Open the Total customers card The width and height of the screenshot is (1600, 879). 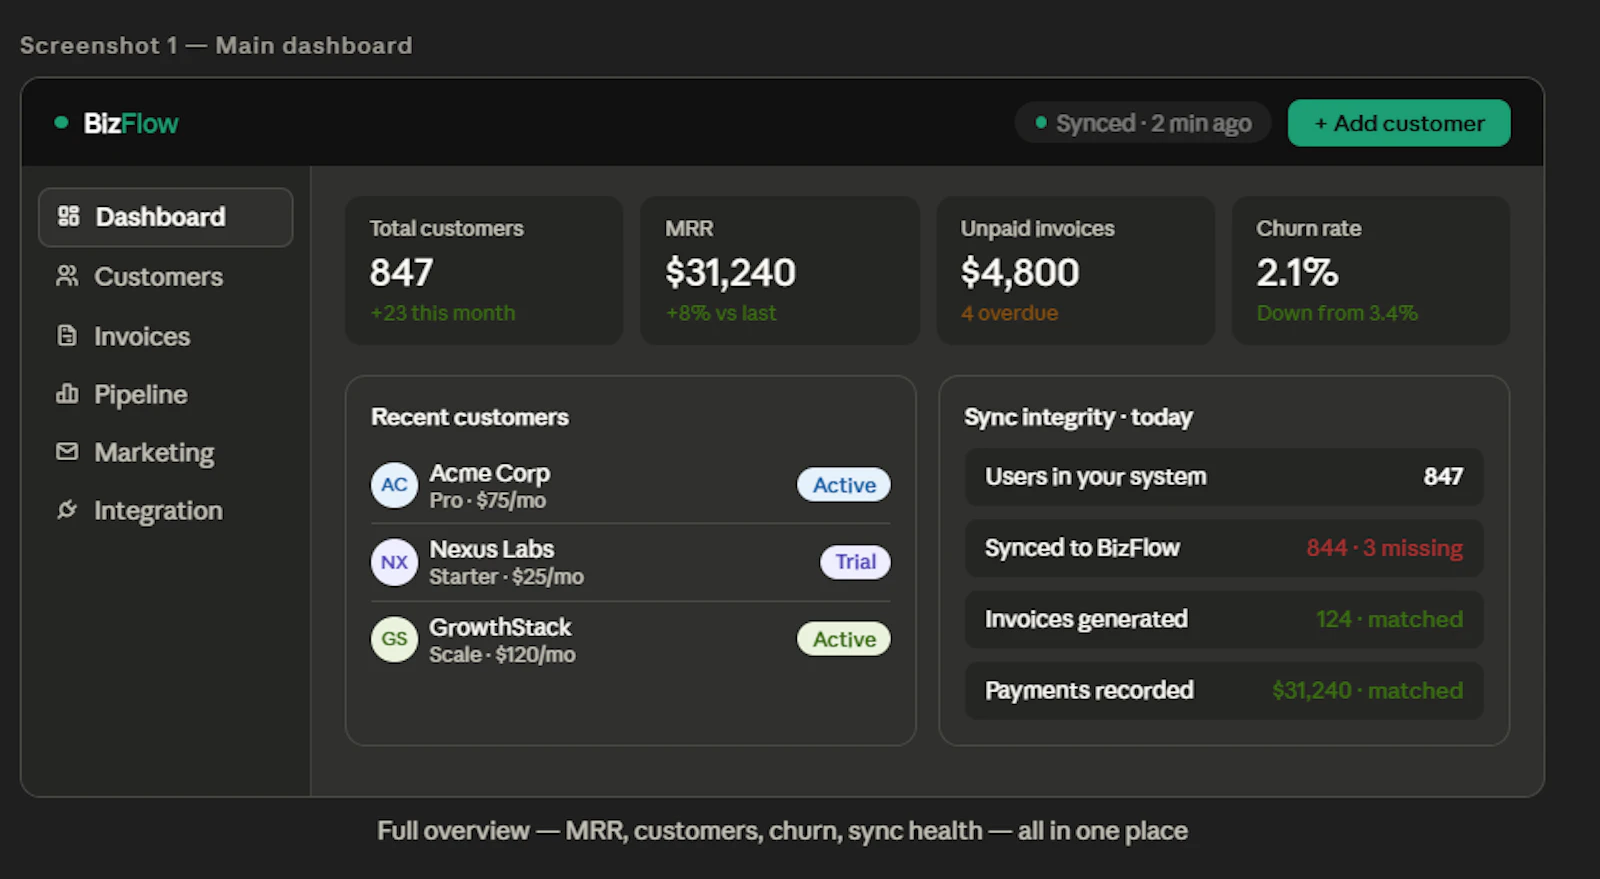point(484,270)
